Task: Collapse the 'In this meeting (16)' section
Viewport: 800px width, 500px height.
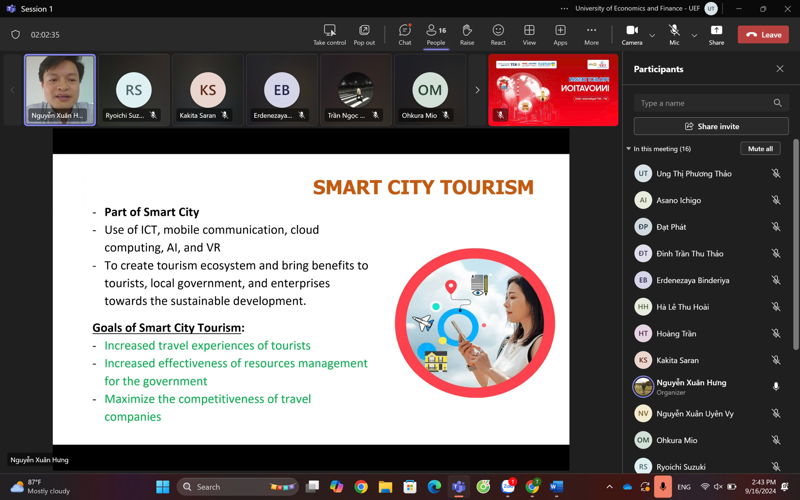Action: point(628,149)
